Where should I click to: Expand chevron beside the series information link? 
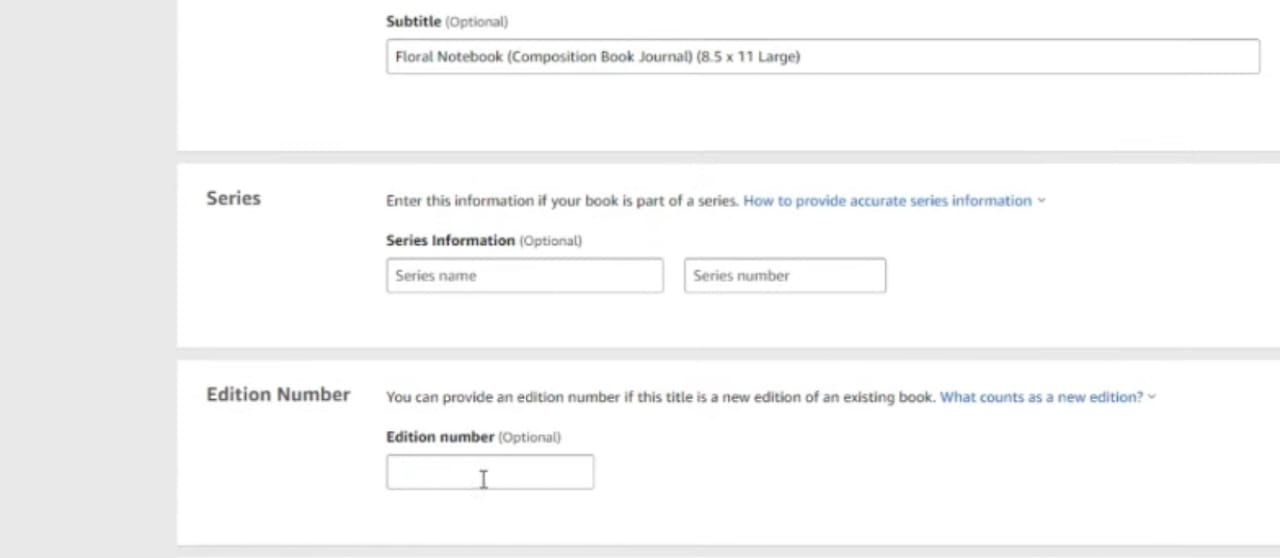click(1042, 201)
